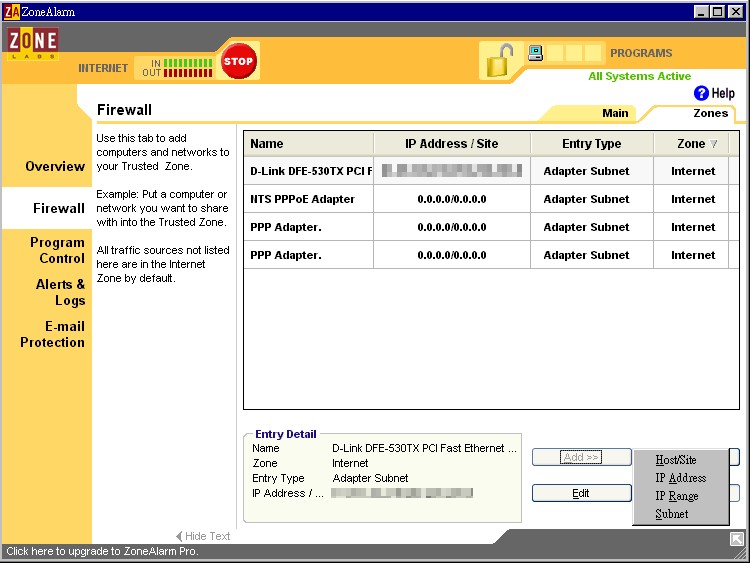Click the ZoneAlarm title bar icon
Screen dimensions: 750x563
12,12
